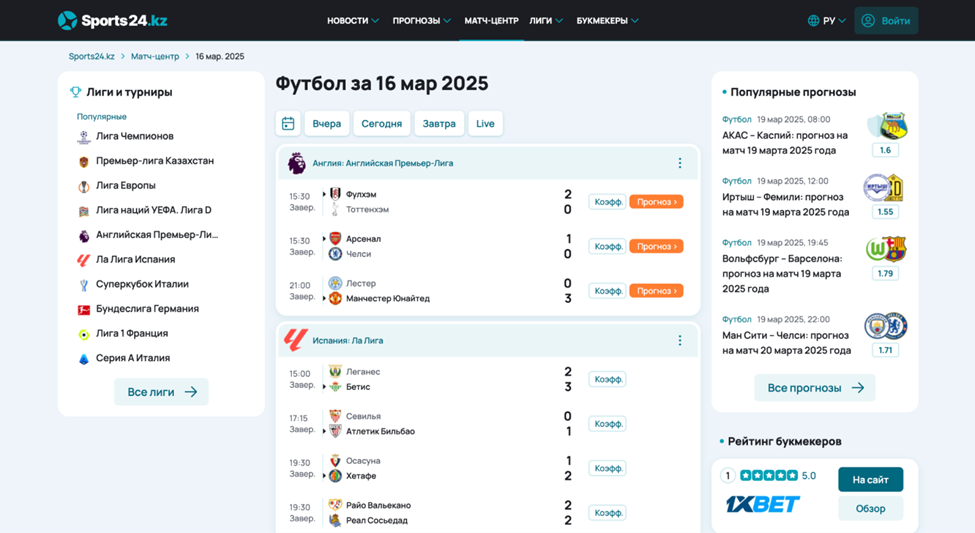The image size is (975, 533).
Task: Click Коэфф. button for Райо Вальекано match
Action: 608,512
